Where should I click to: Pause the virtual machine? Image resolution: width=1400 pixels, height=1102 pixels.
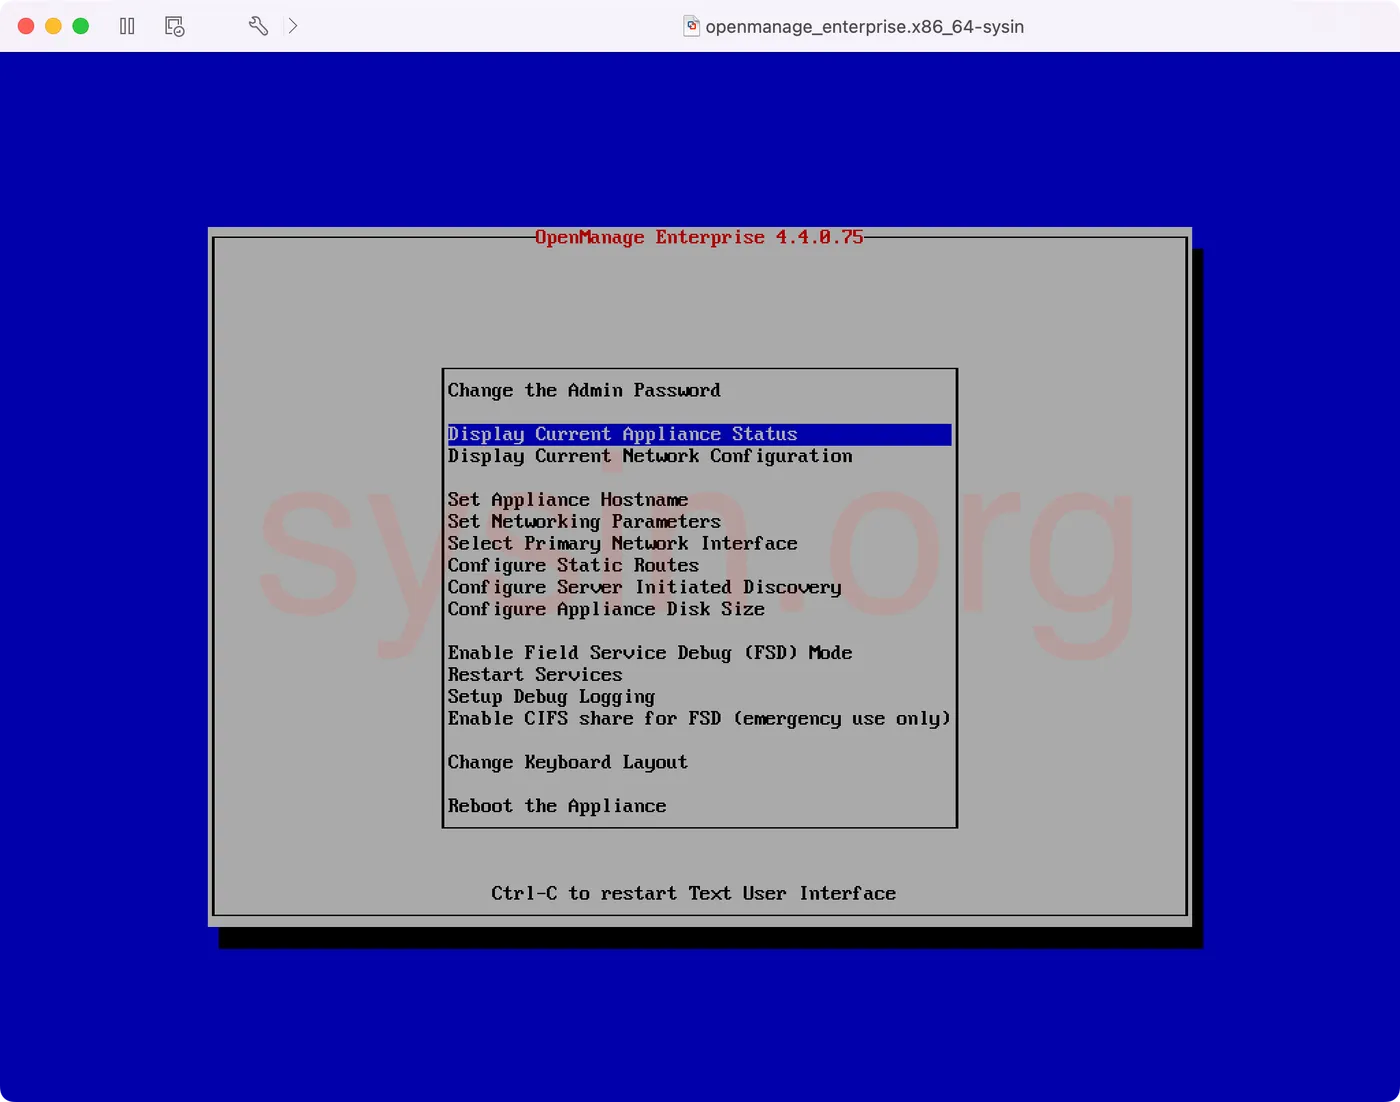[x=127, y=26]
